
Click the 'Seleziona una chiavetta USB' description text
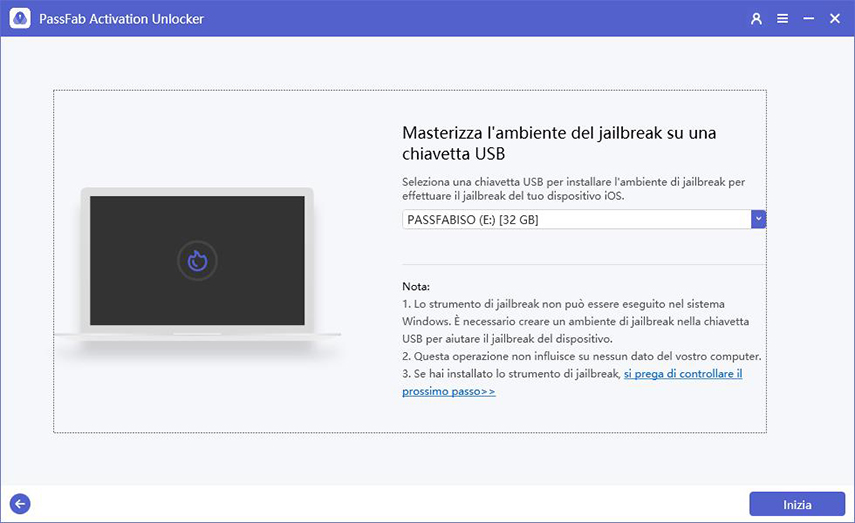[573, 188]
